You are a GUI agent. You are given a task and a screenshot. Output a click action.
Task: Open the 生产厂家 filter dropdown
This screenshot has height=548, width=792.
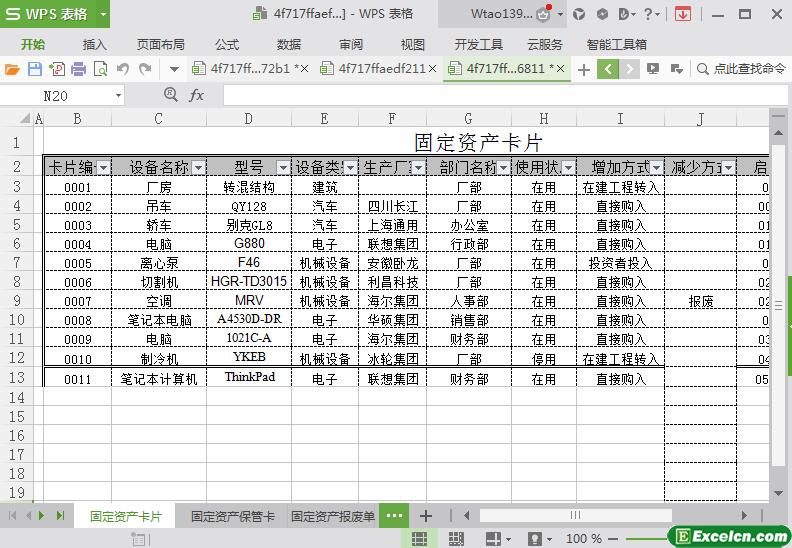point(418,168)
